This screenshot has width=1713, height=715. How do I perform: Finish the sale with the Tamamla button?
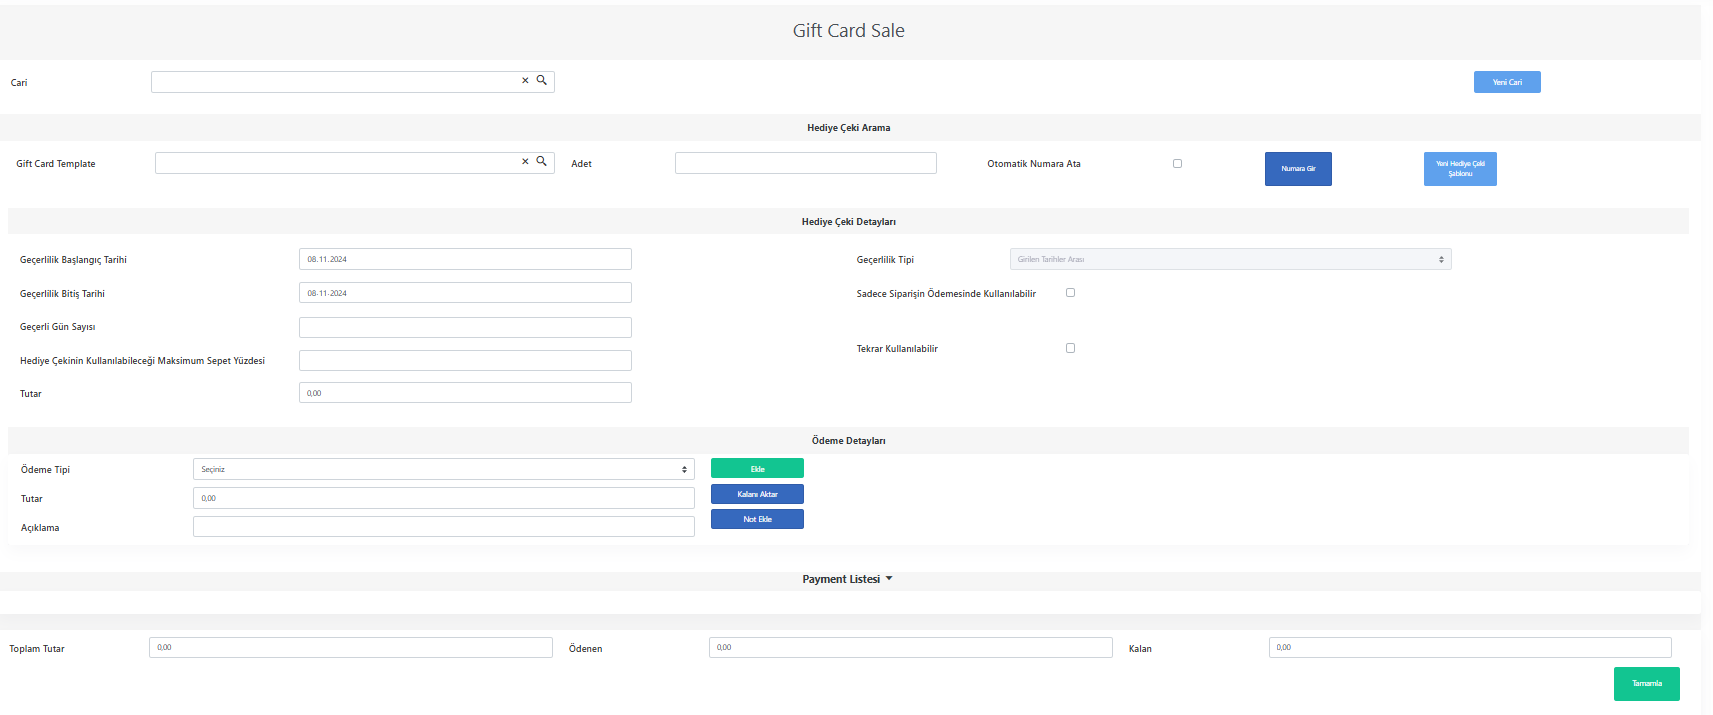coord(1646,684)
